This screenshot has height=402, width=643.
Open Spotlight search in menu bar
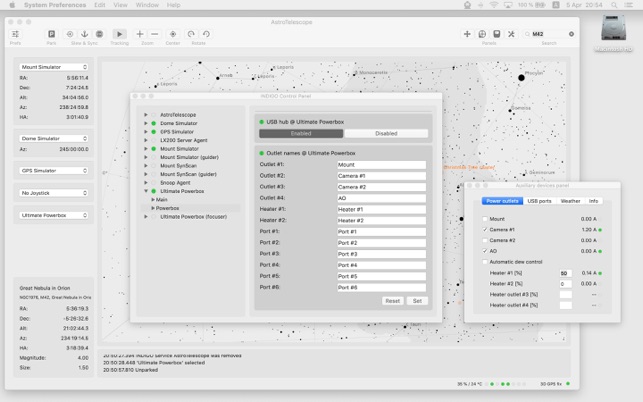point(614,5)
